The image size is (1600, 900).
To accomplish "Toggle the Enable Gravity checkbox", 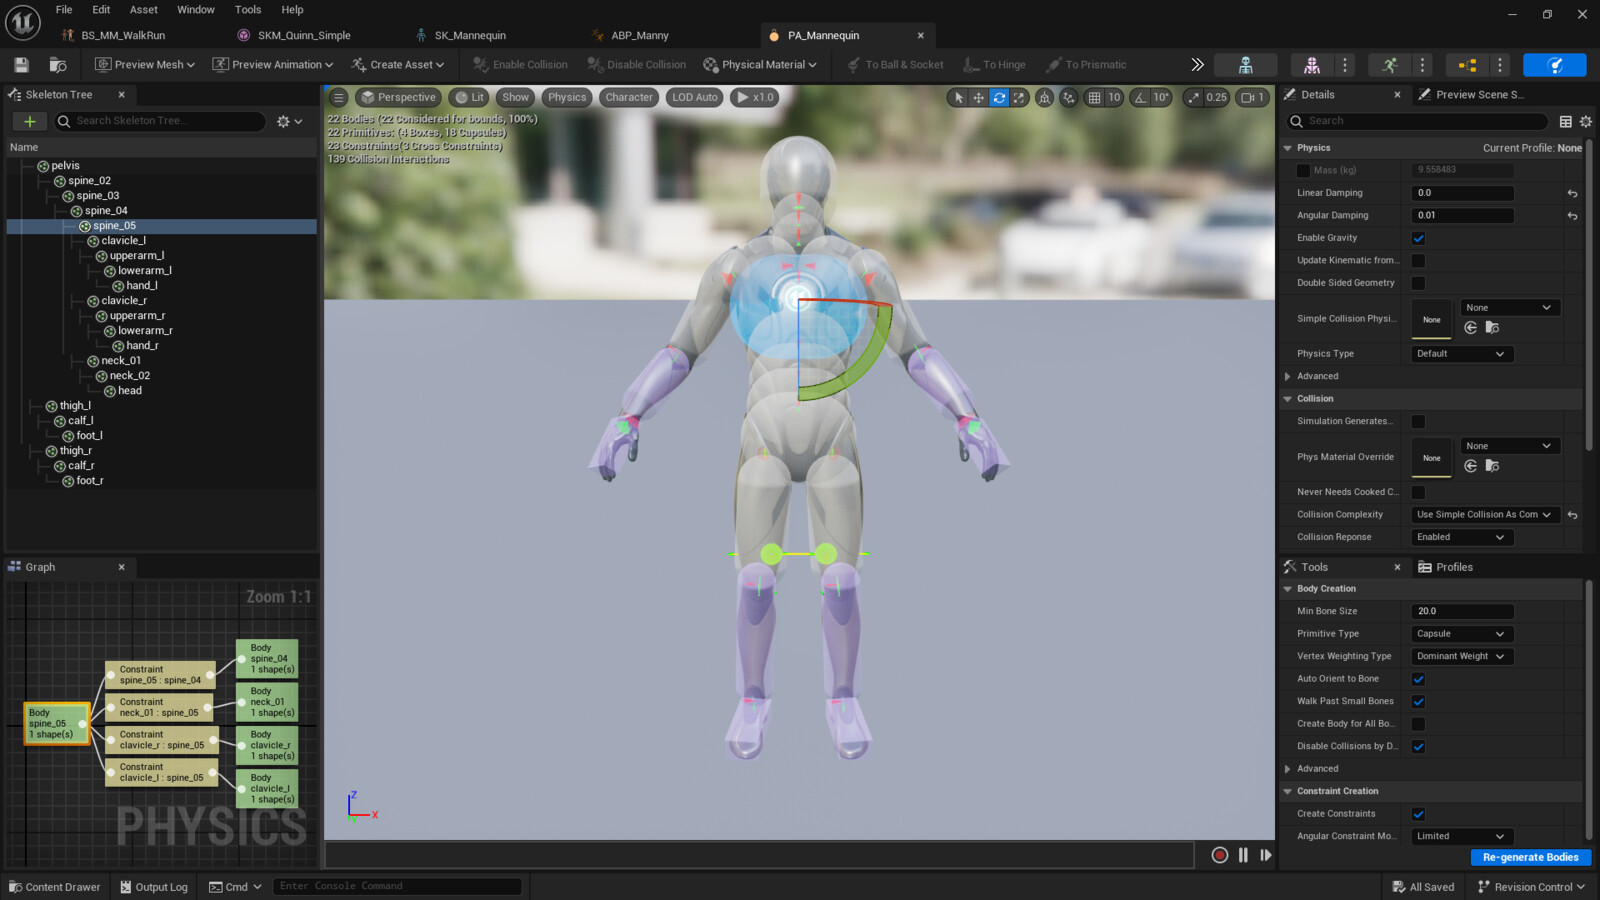I will point(1418,238).
